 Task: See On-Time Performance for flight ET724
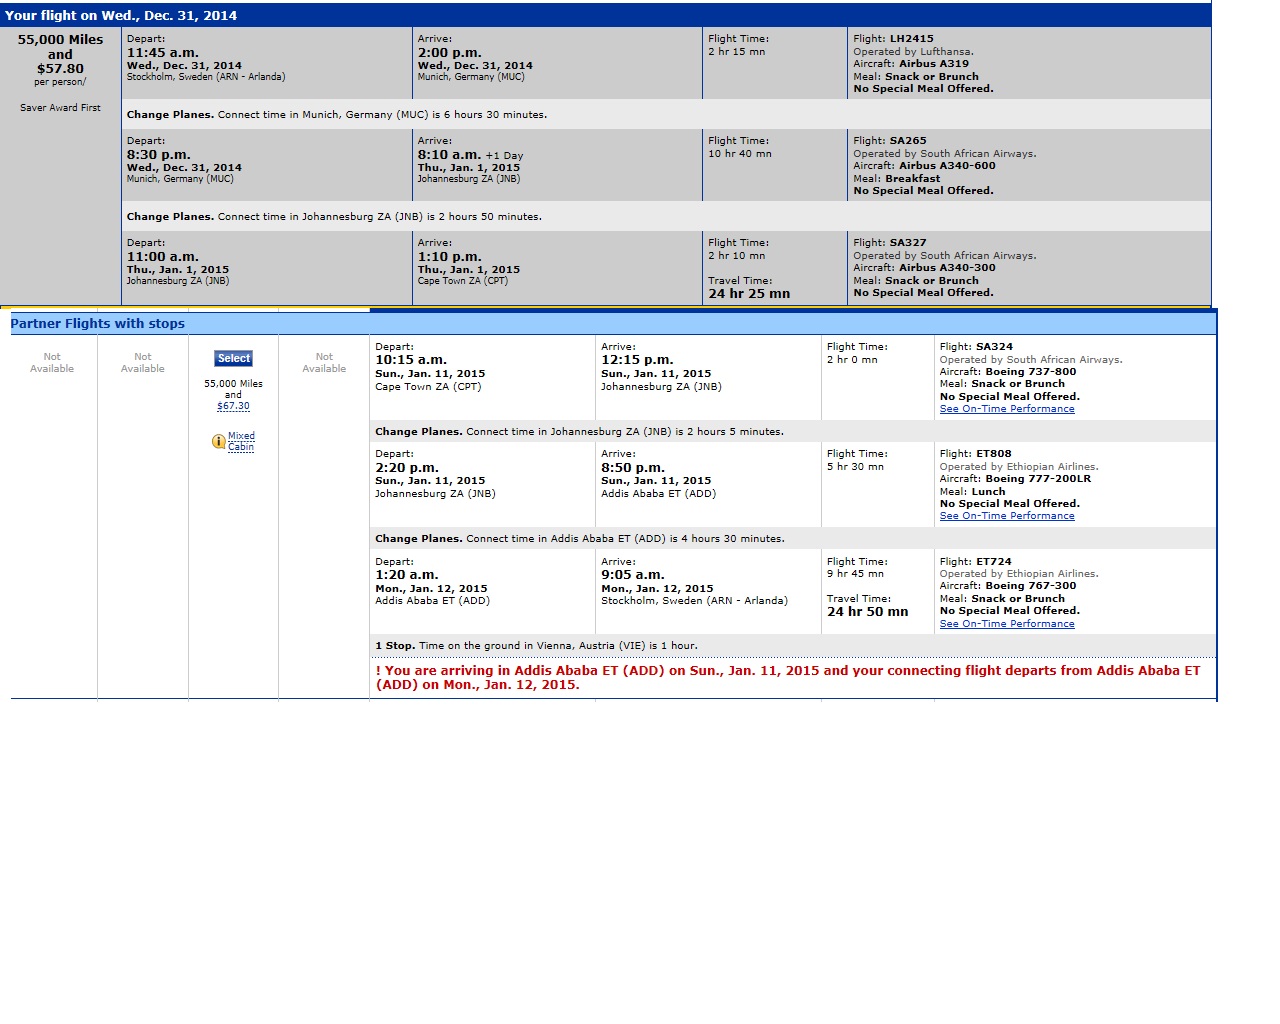click(x=1006, y=624)
